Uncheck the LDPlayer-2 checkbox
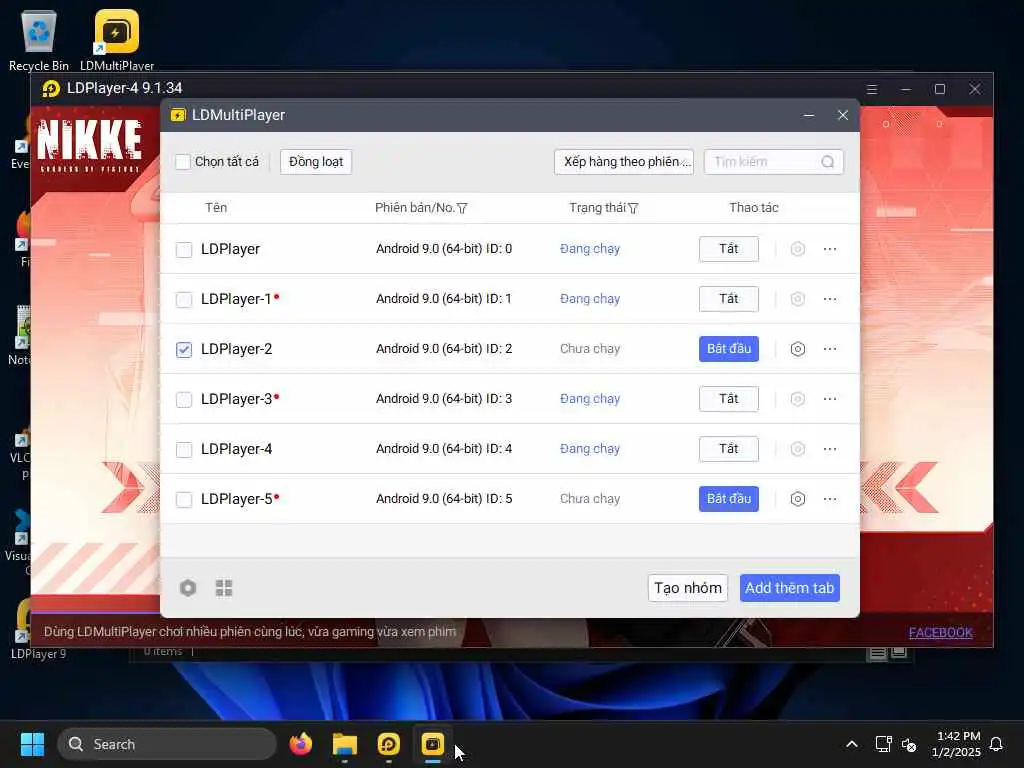This screenshot has height=768, width=1024. point(184,349)
